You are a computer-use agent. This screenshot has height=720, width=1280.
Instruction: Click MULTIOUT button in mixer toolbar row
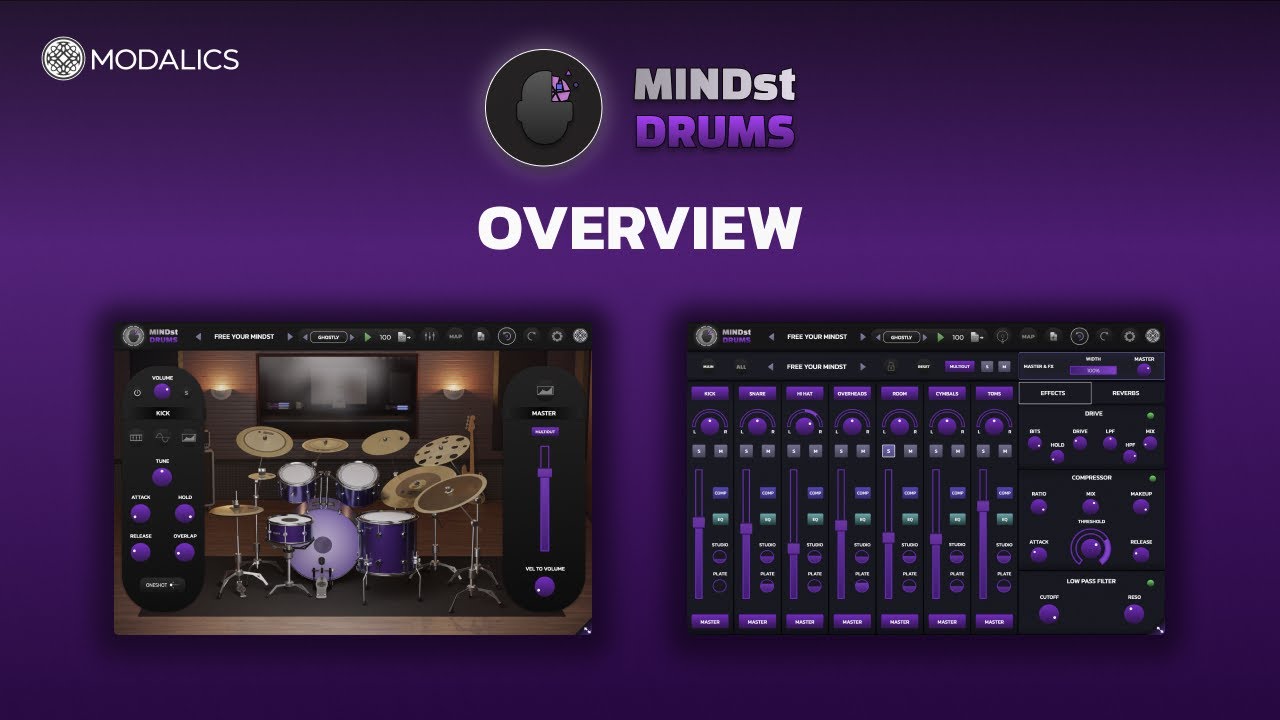(x=959, y=367)
